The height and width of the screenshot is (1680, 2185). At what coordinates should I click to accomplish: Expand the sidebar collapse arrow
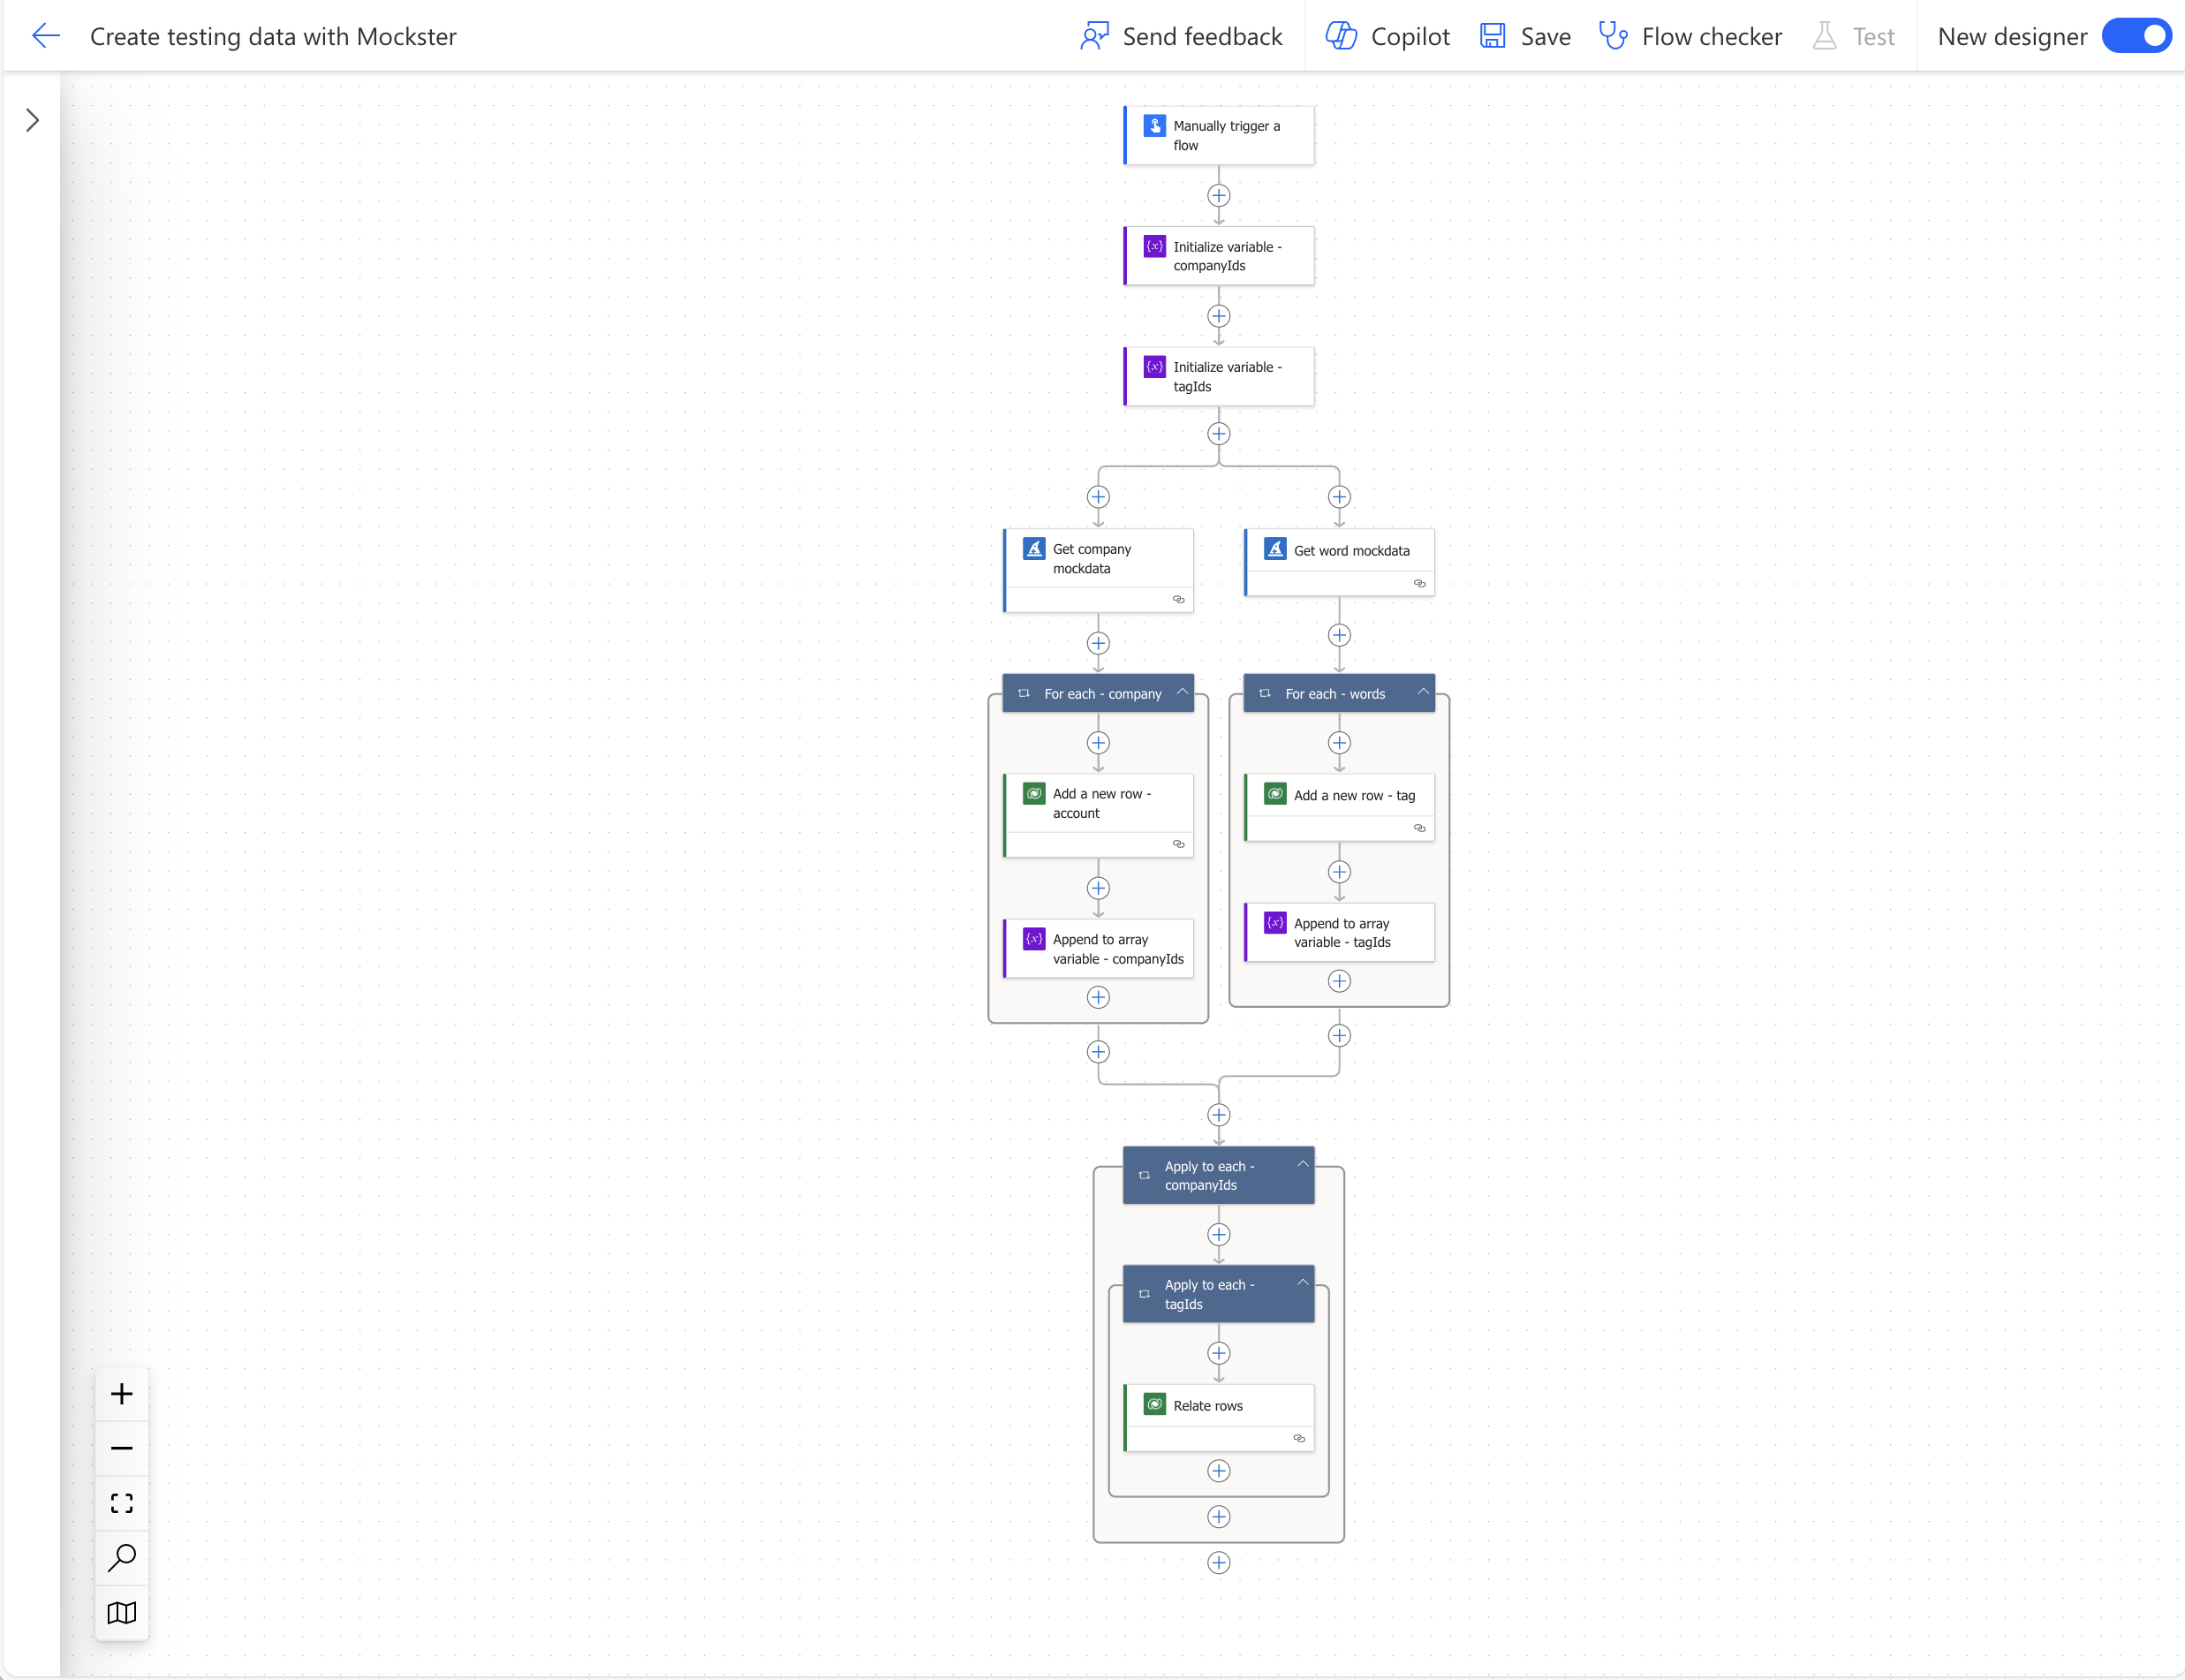coord(32,120)
